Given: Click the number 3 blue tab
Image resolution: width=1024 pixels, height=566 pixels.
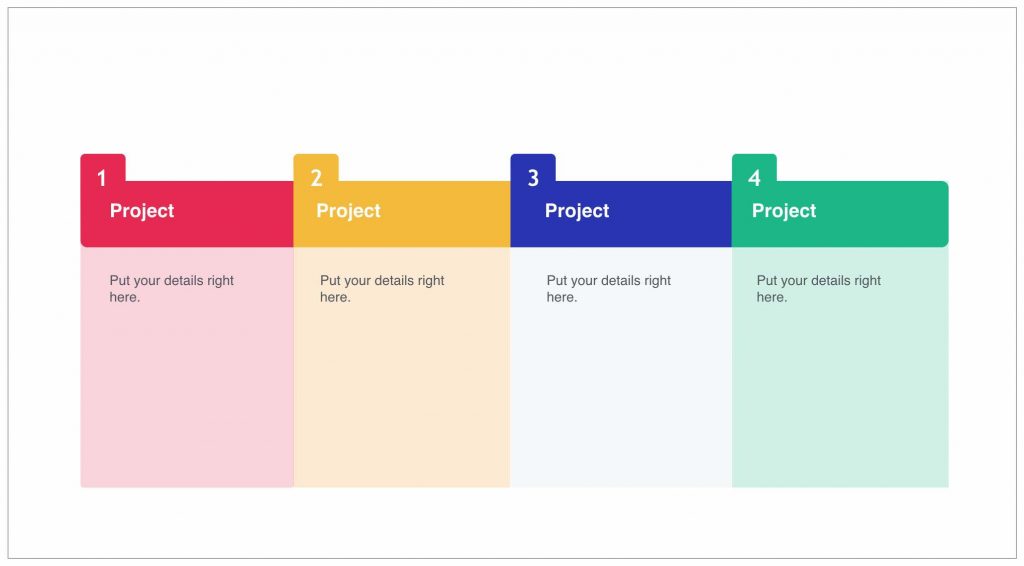Looking at the screenshot, I should click(x=533, y=168).
